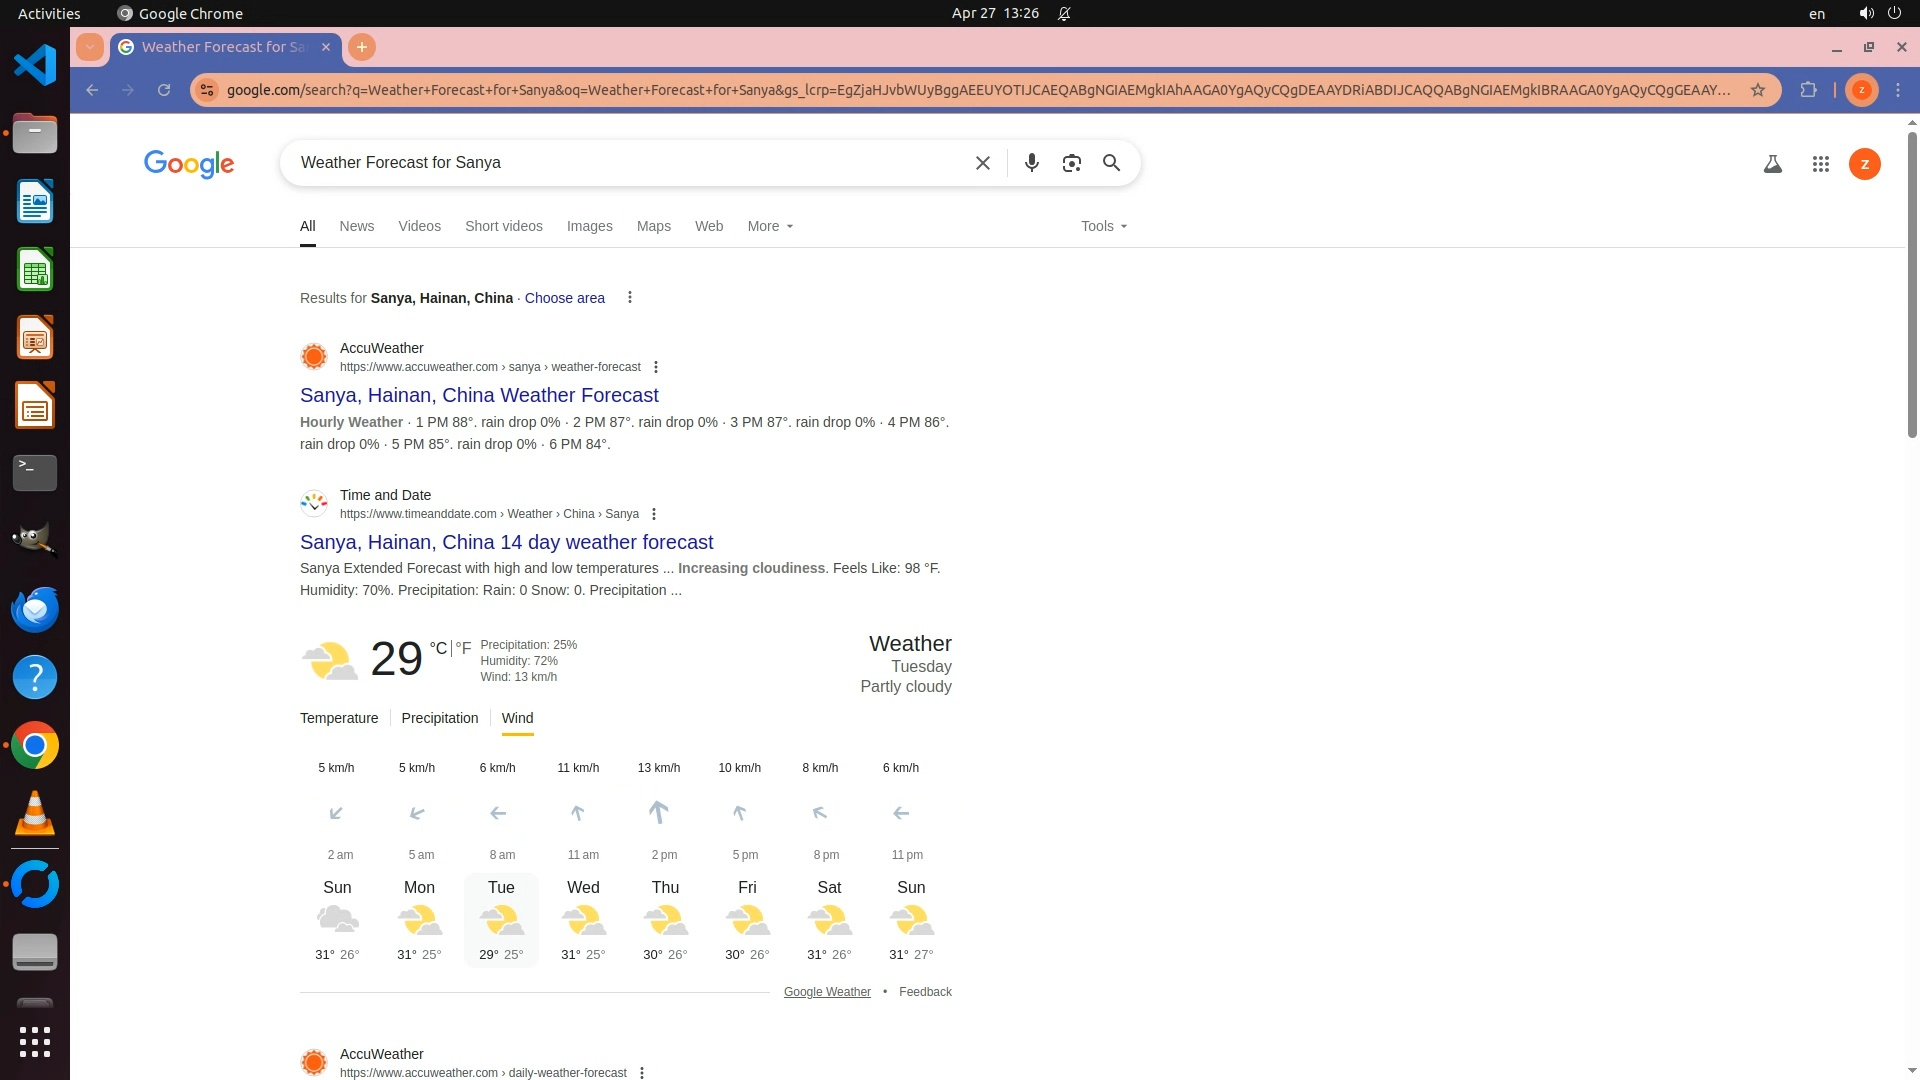Open the Google apps grid icon
This screenshot has height=1080, width=1920.
(x=1820, y=164)
